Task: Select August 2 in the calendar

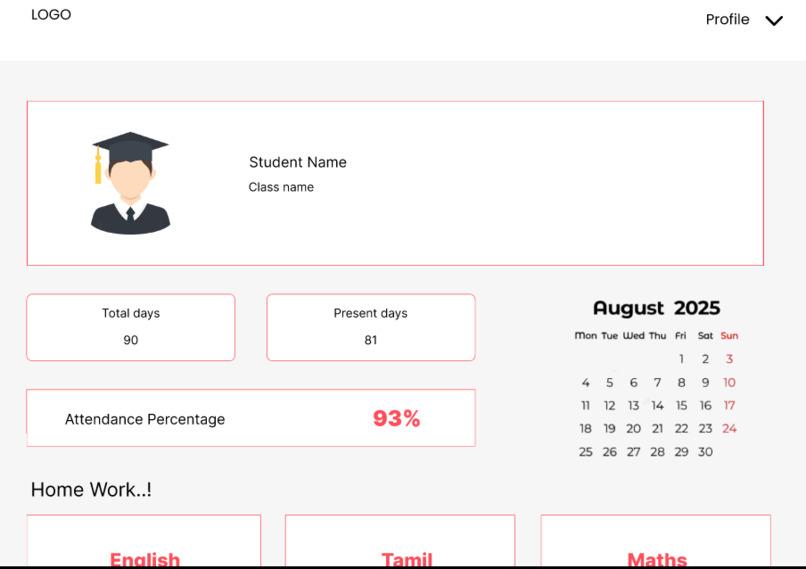Action: (x=705, y=359)
